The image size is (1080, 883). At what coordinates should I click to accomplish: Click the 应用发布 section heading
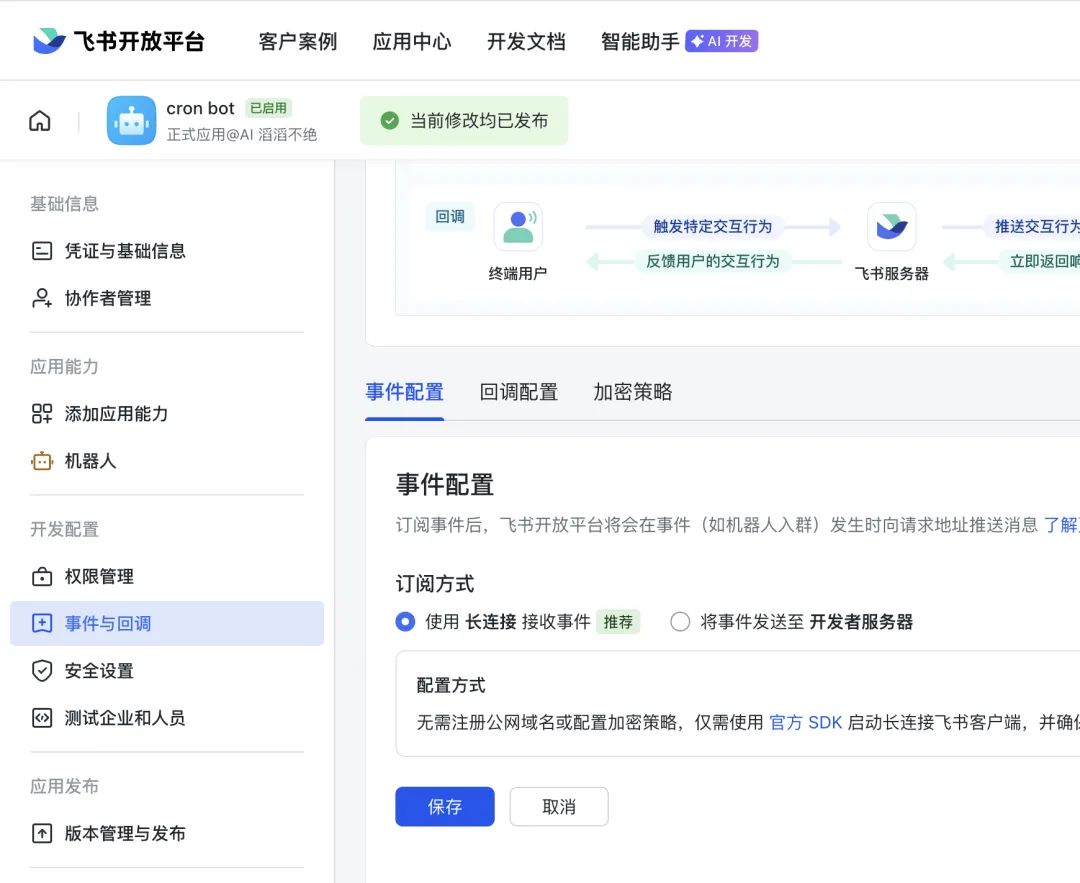coord(64,786)
